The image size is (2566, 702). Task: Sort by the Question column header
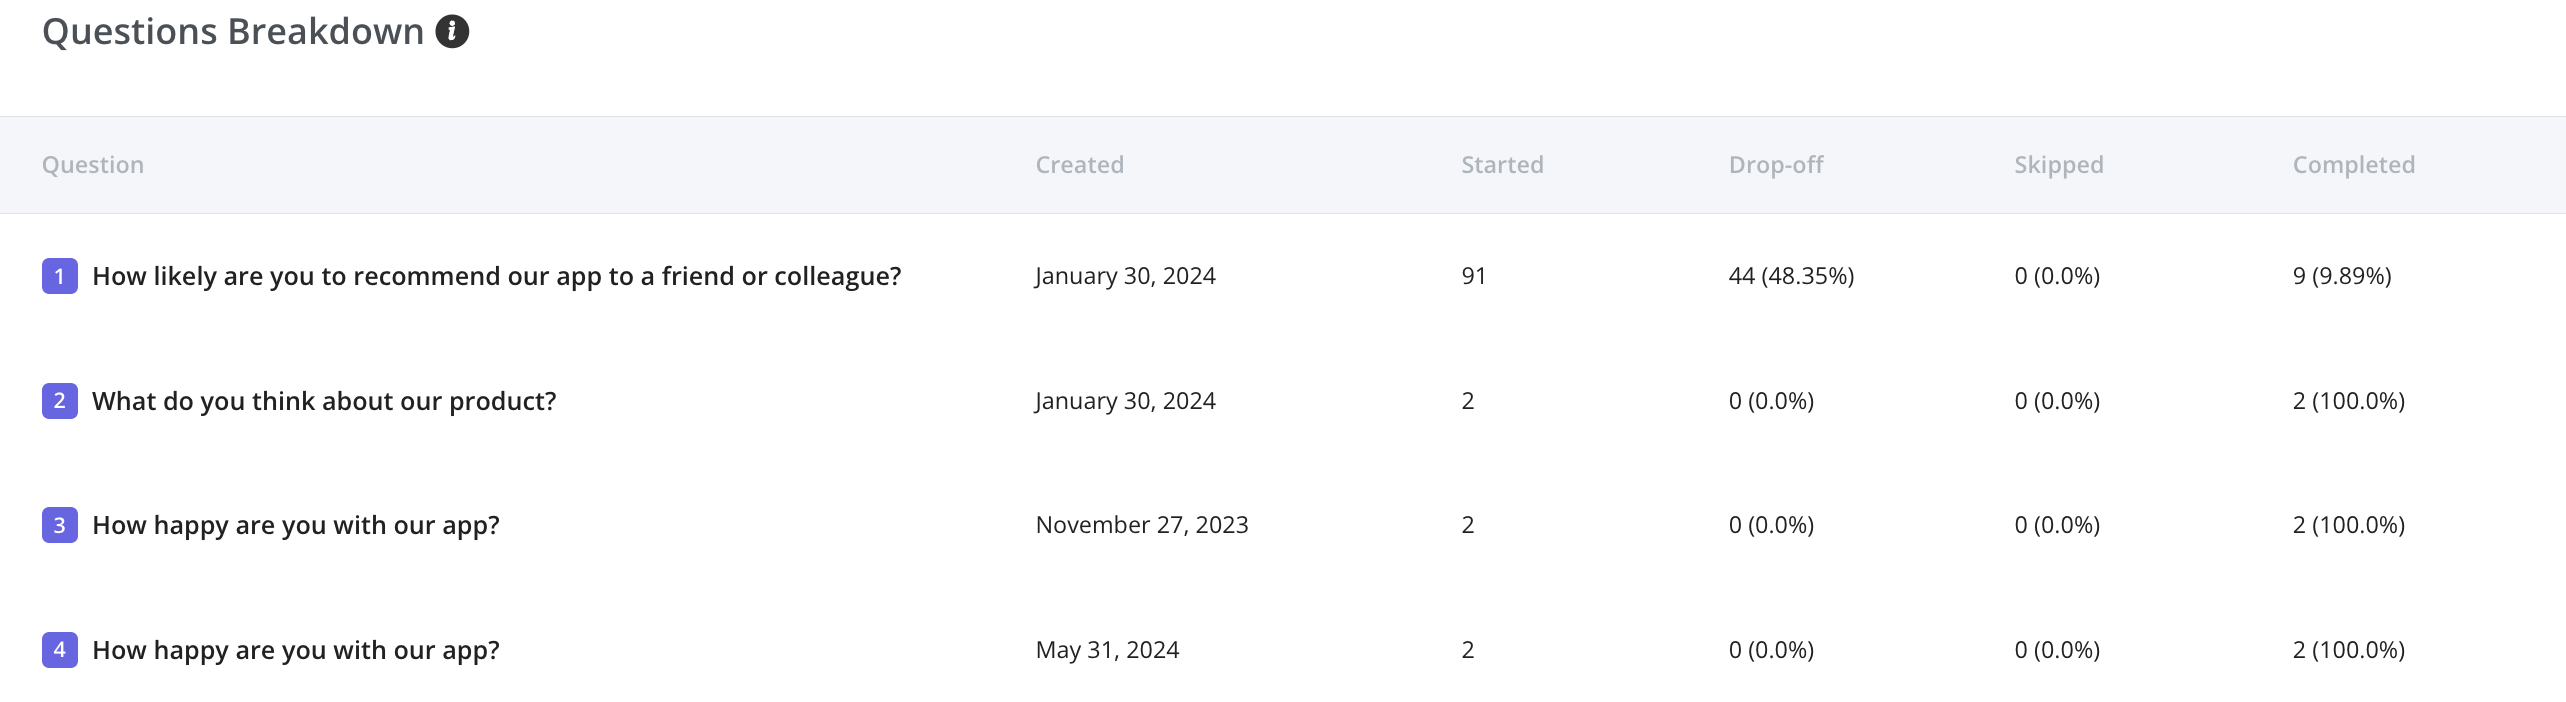tap(93, 165)
